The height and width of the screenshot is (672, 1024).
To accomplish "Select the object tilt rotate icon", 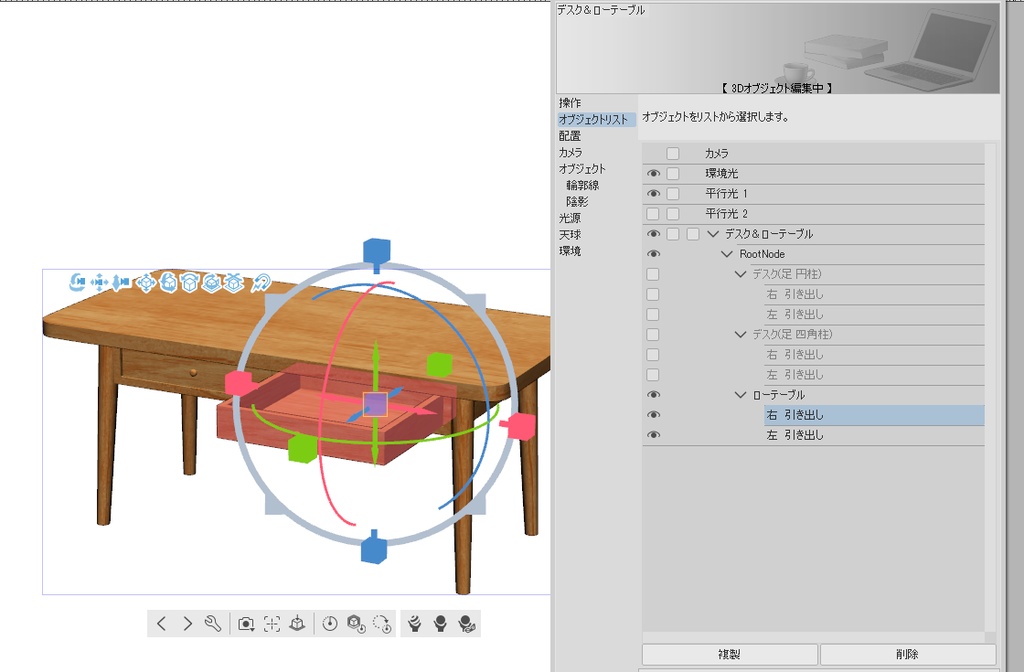I will pos(189,282).
